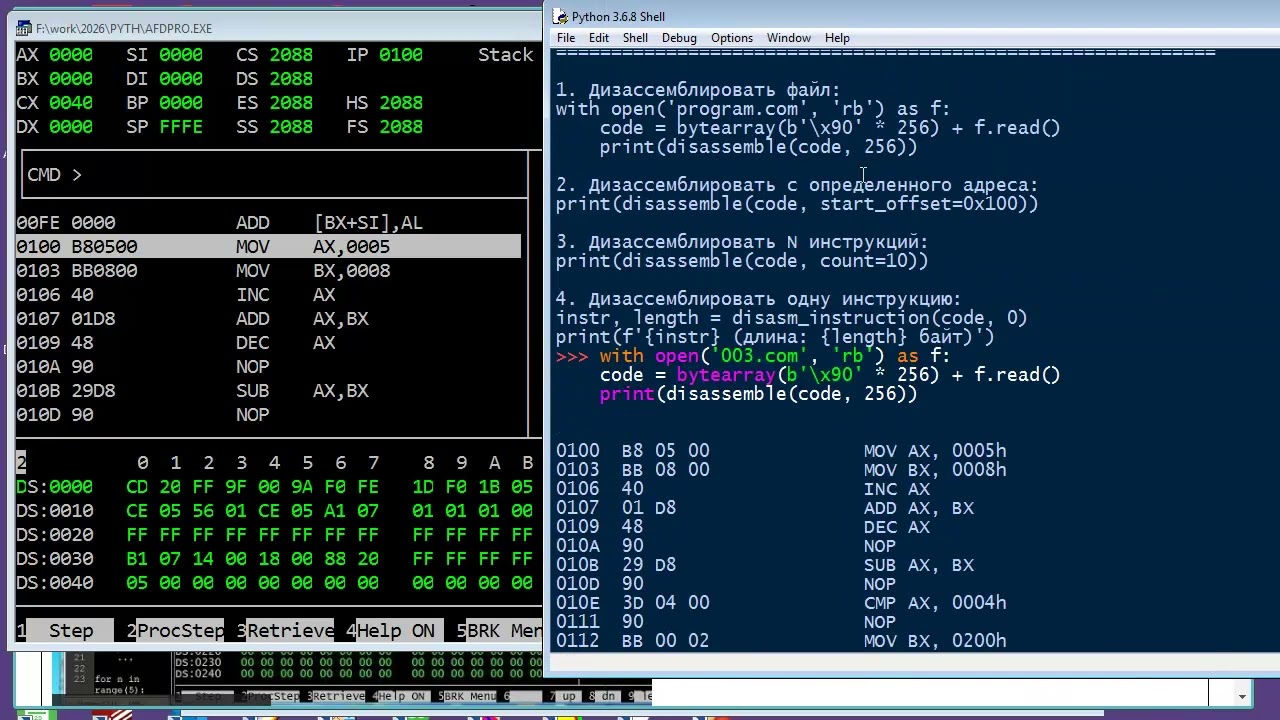Screen dimensions: 1280x720
Task: Select the IP register value 0100
Action: coord(401,55)
